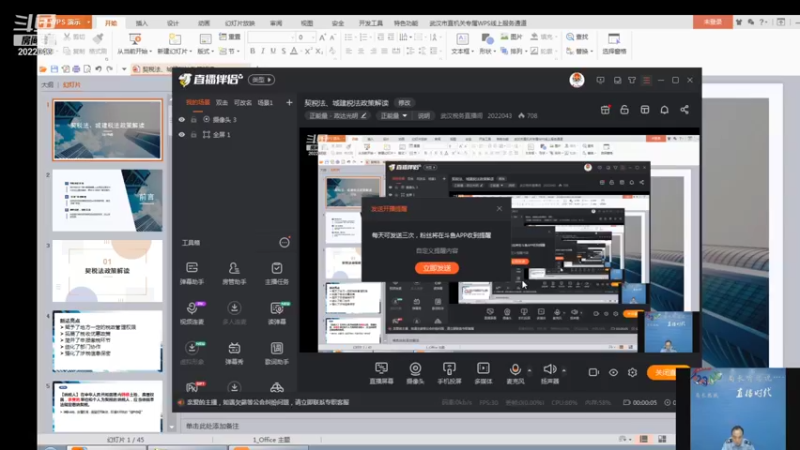800x450 pixels.
Task: Add a new scene with plus button
Action: tap(289, 103)
